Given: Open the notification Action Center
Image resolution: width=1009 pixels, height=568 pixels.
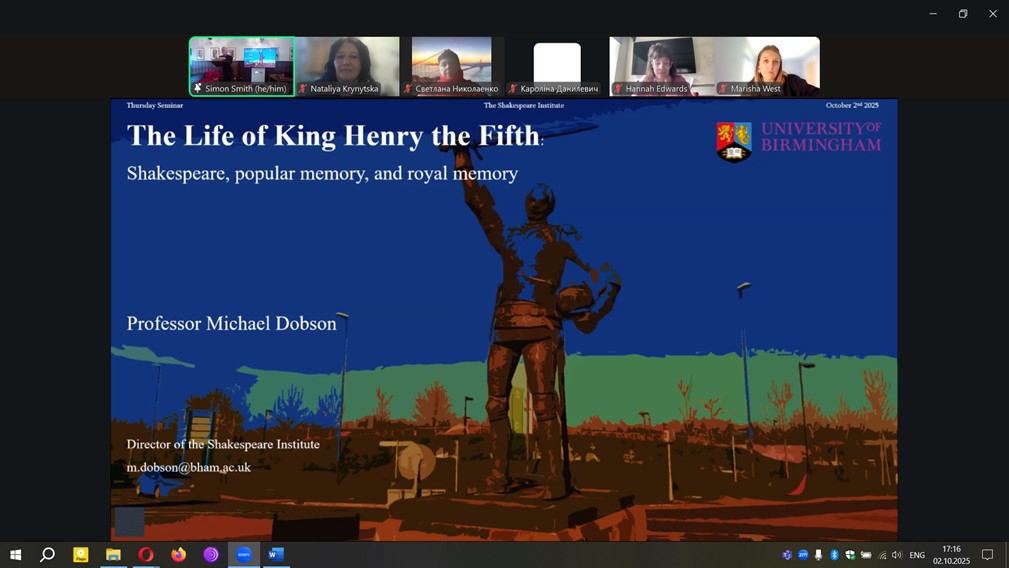Looking at the screenshot, I should (987, 555).
